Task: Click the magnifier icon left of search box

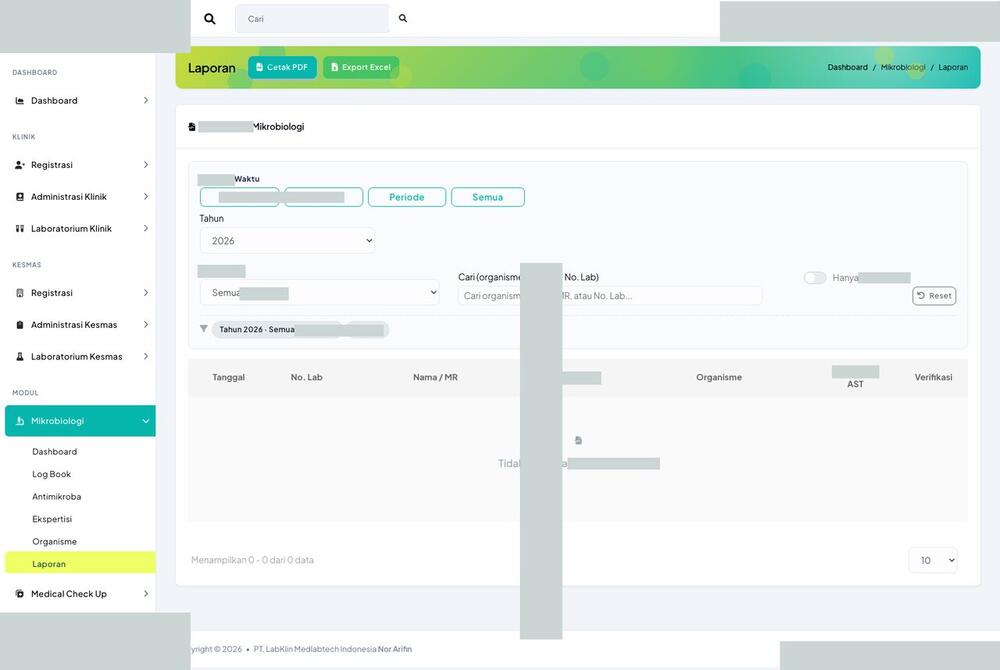Action: [x=209, y=19]
